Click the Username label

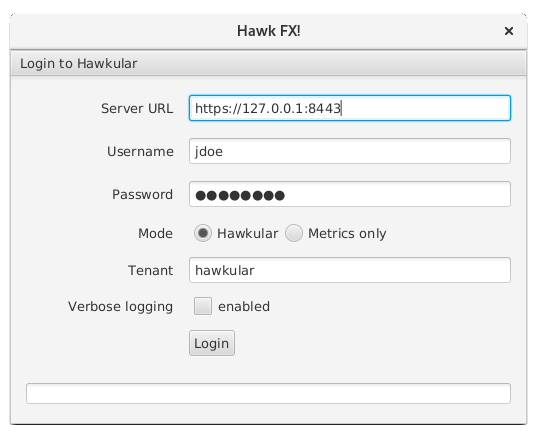140,151
